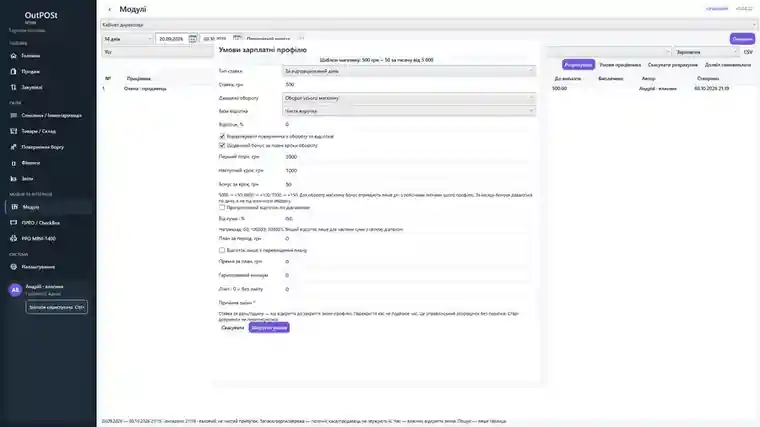Click the purple save conditions button

(x=269, y=328)
